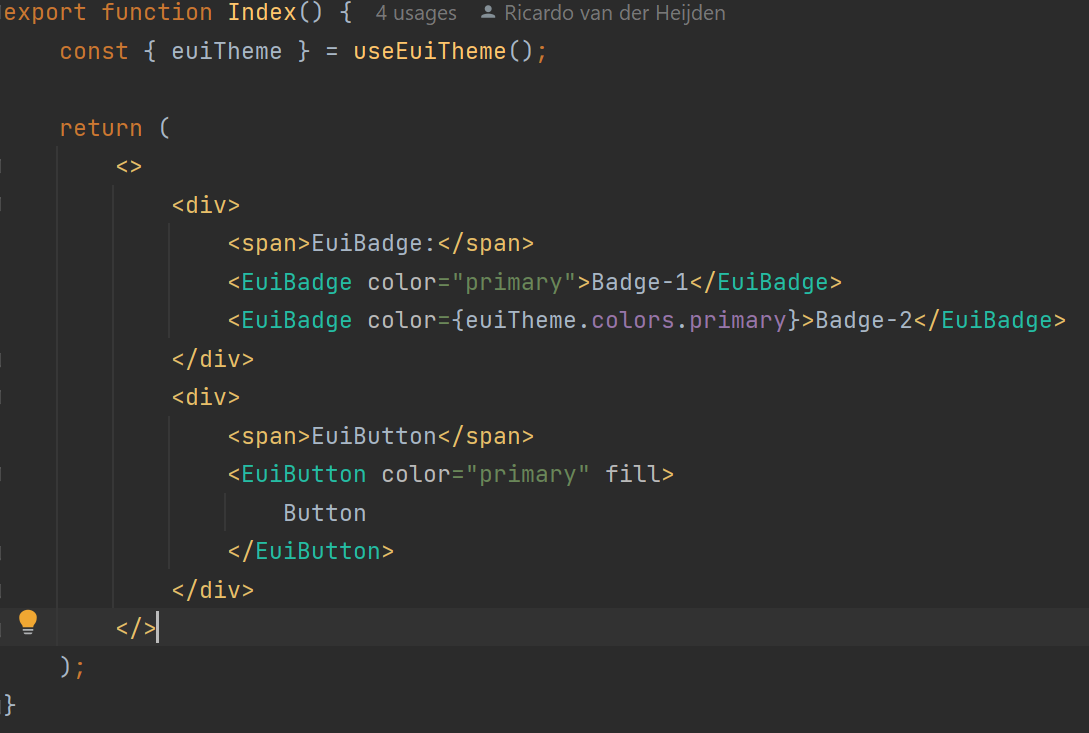Click the author name Ricardo van der Heijden

(x=612, y=13)
